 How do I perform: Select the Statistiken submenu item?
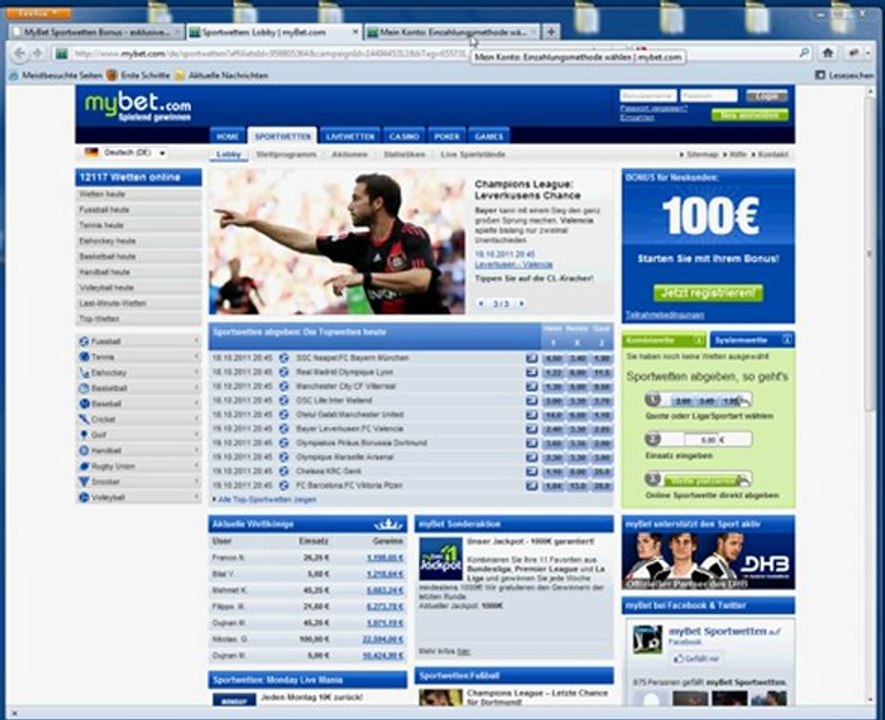click(404, 154)
